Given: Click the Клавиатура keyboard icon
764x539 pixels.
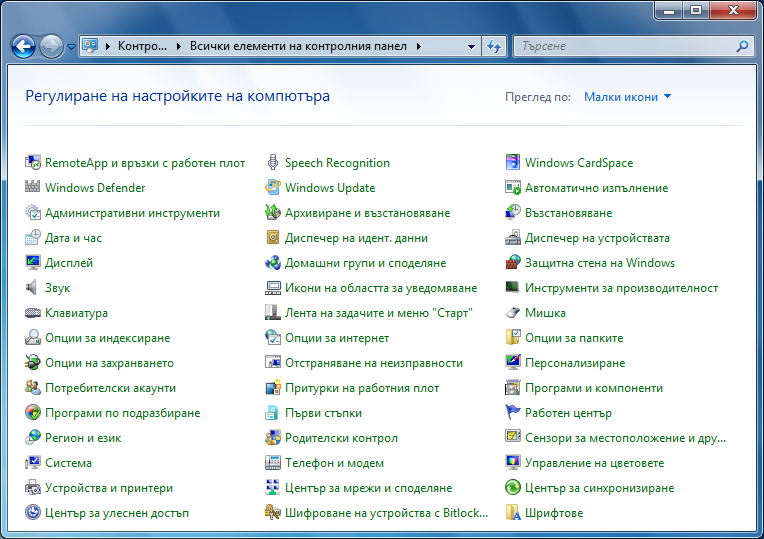Looking at the screenshot, I should click(33, 313).
